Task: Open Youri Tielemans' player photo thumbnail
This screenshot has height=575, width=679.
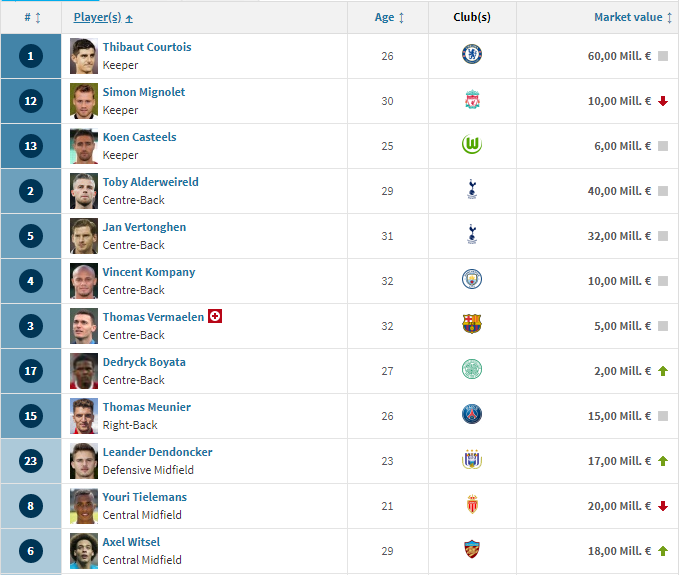Action: click(84, 506)
